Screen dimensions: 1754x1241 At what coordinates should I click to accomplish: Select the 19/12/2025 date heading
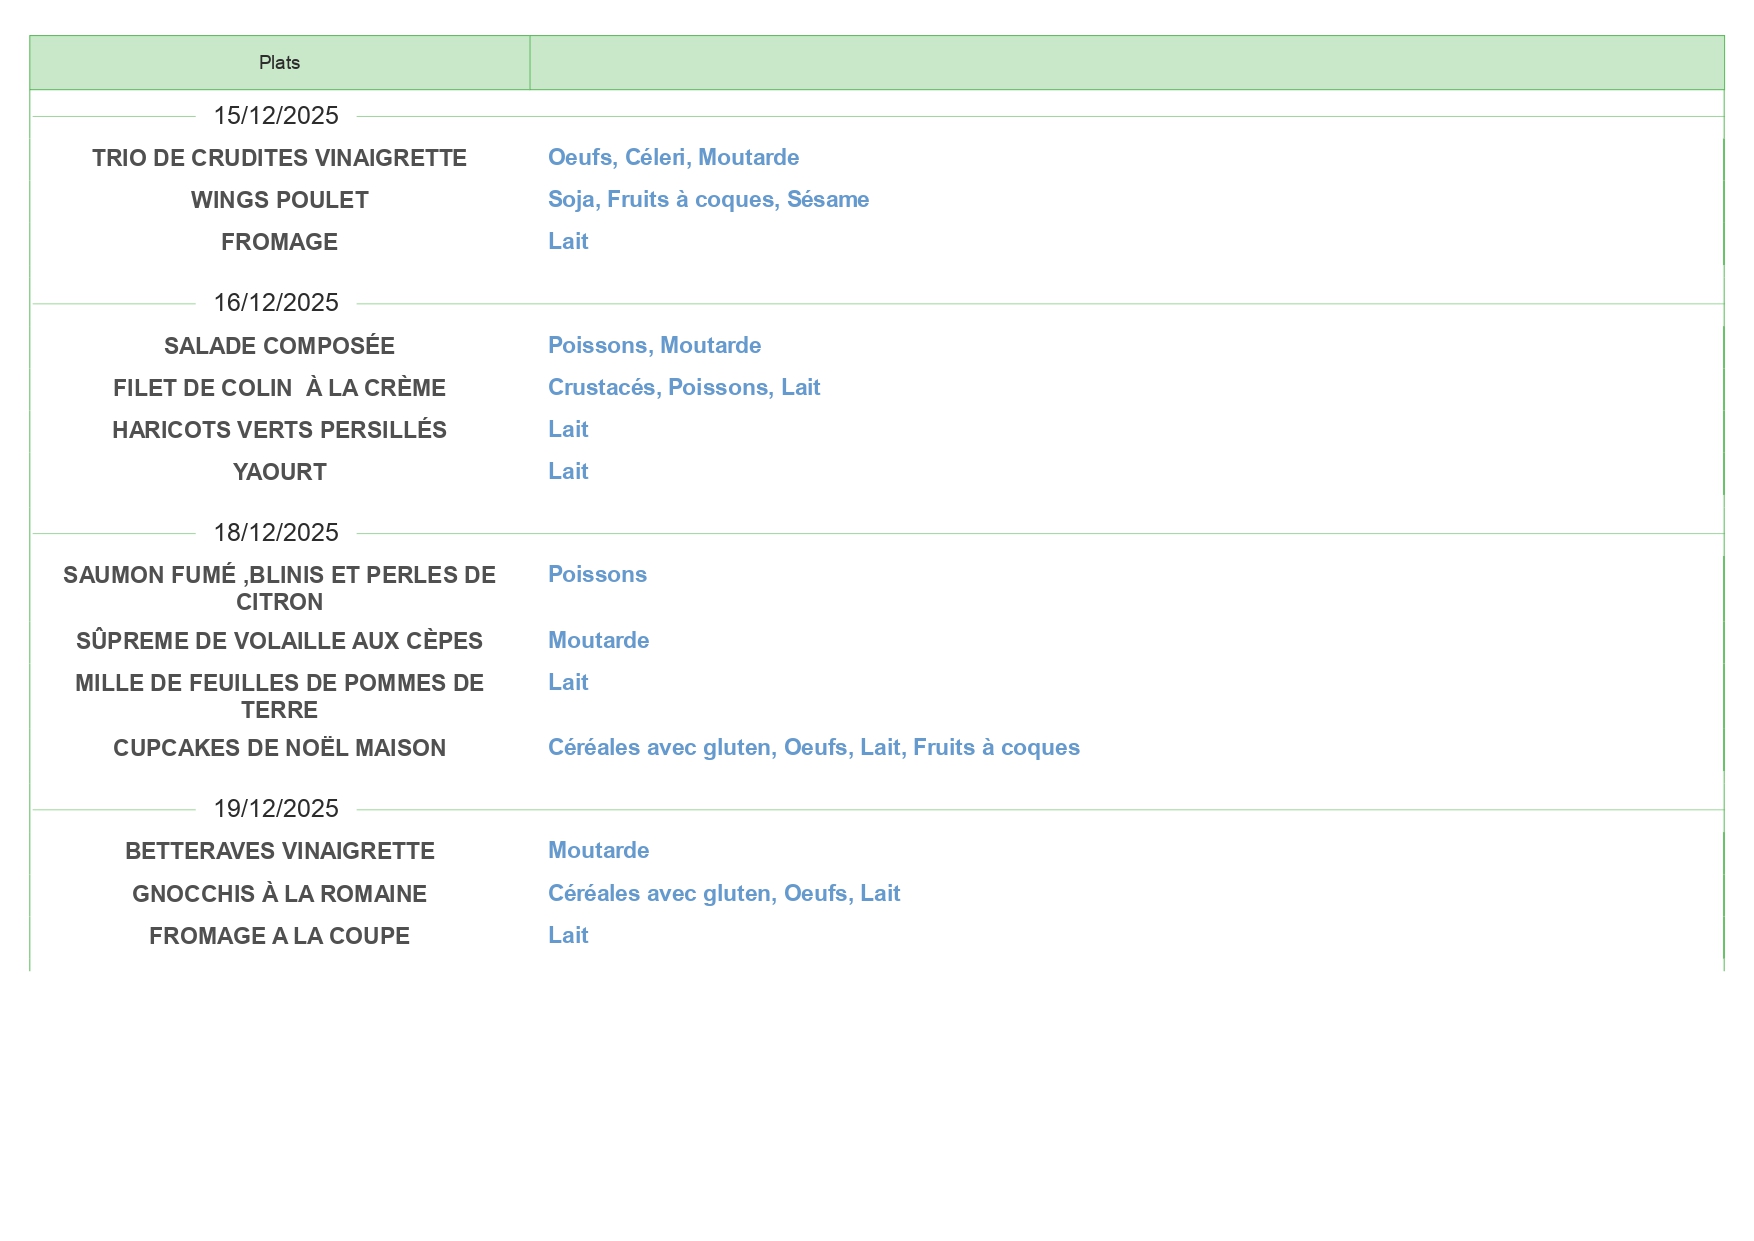276,809
